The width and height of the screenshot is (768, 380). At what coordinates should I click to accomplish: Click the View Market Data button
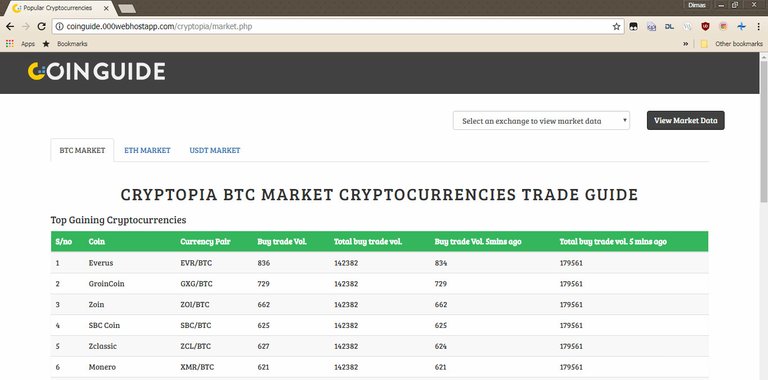tap(686, 120)
